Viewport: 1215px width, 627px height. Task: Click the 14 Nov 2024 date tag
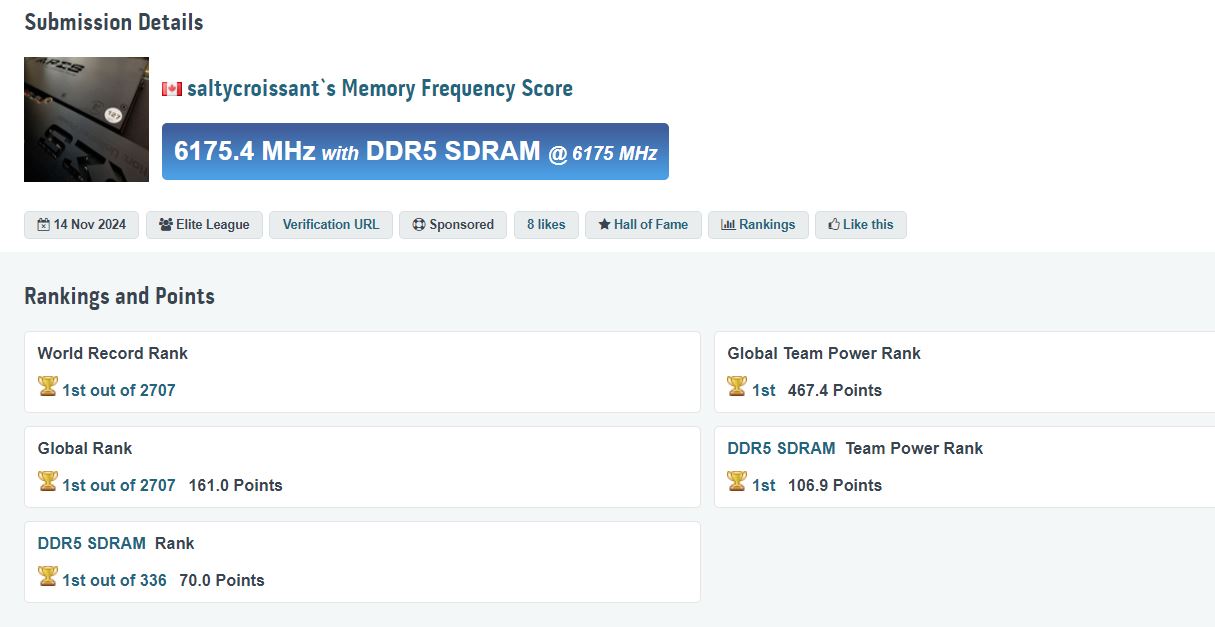coord(82,225)
